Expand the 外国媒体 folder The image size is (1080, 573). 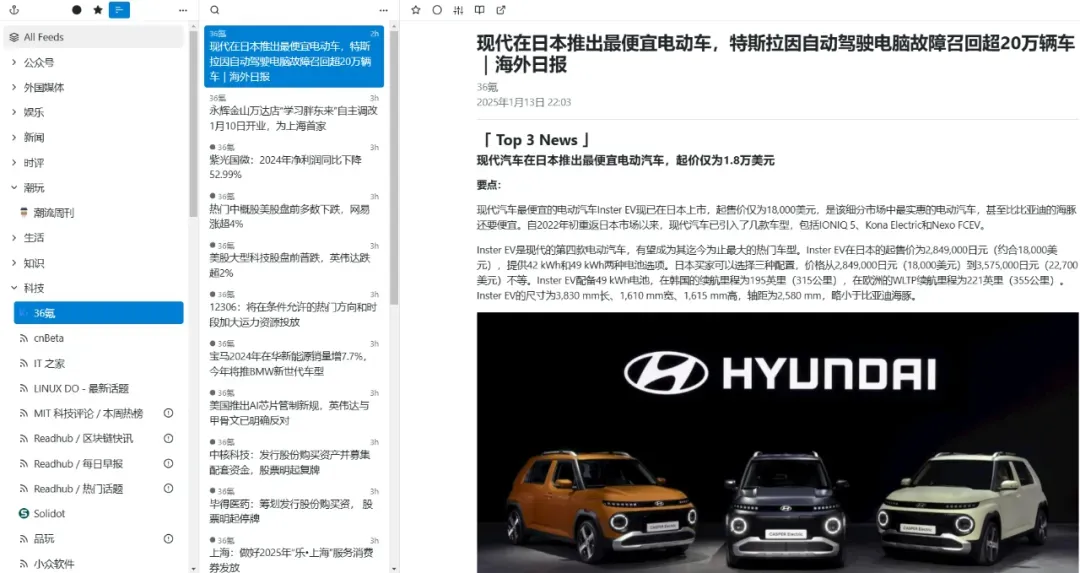tap(14, 87)
